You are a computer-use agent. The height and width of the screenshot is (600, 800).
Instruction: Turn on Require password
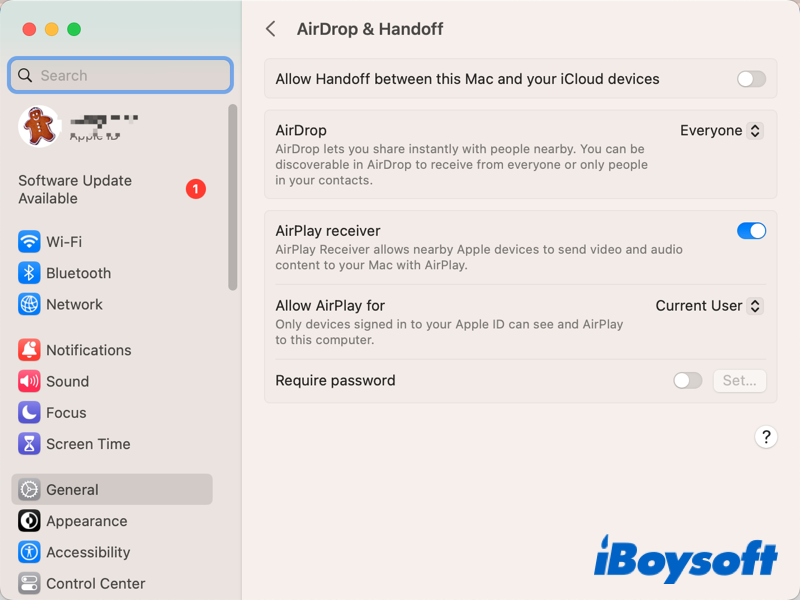(x=687, y=381)
